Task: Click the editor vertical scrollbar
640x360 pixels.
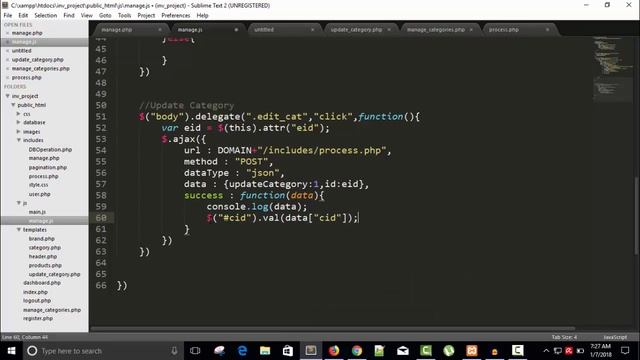Action: click(x=636, y=216)
